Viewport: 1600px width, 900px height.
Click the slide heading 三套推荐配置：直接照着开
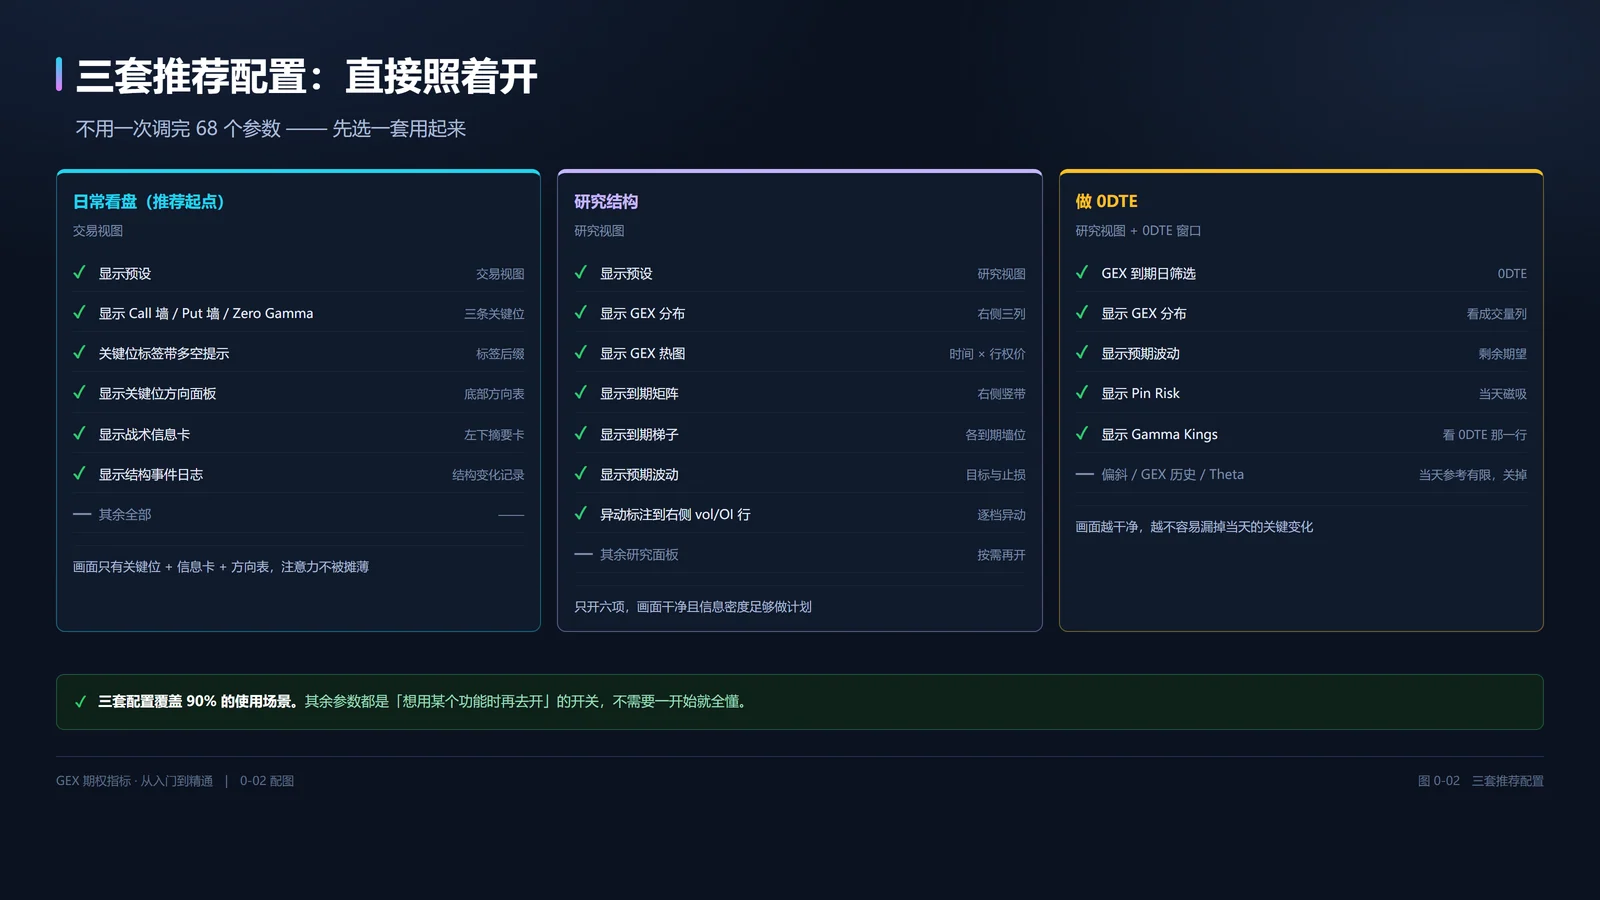(307, 76)
